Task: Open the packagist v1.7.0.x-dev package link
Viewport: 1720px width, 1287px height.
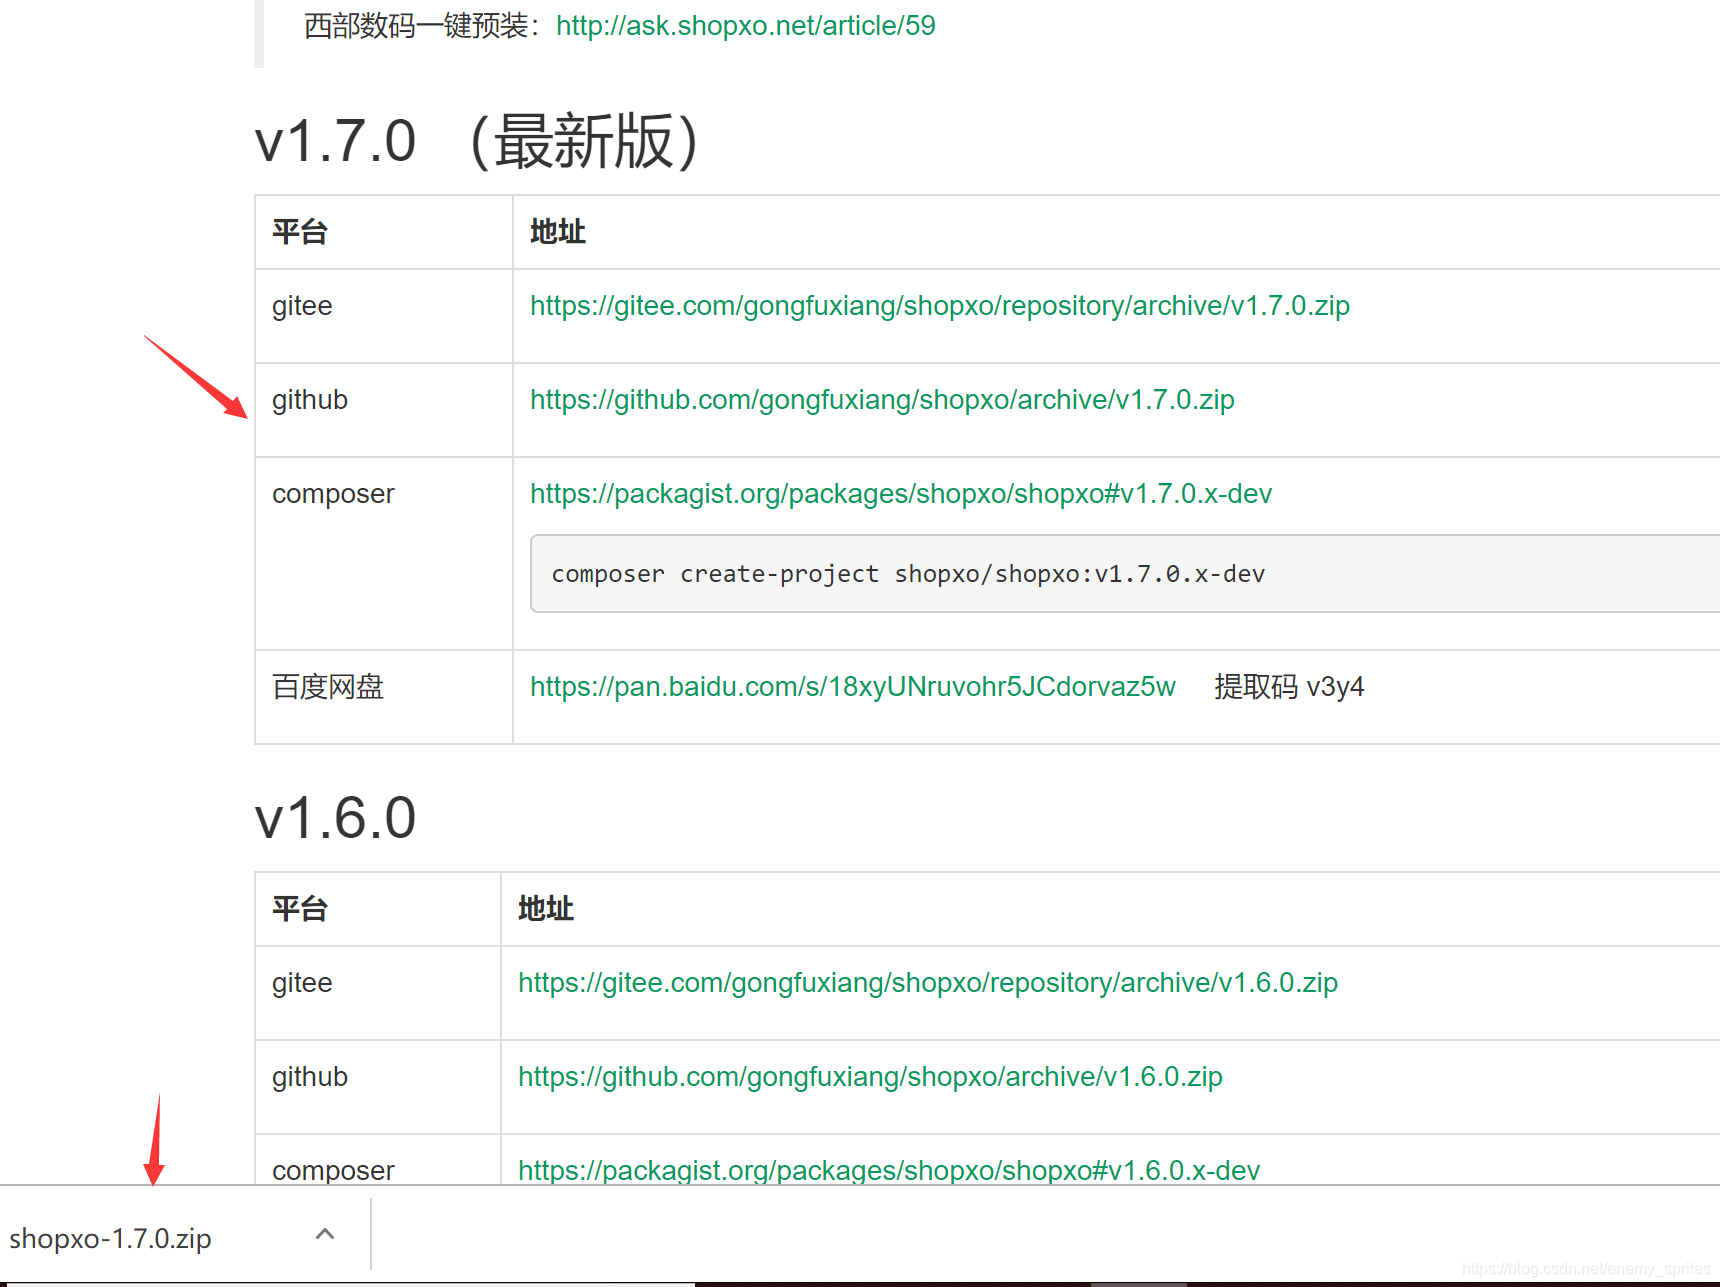Action: tap(901, 494)
